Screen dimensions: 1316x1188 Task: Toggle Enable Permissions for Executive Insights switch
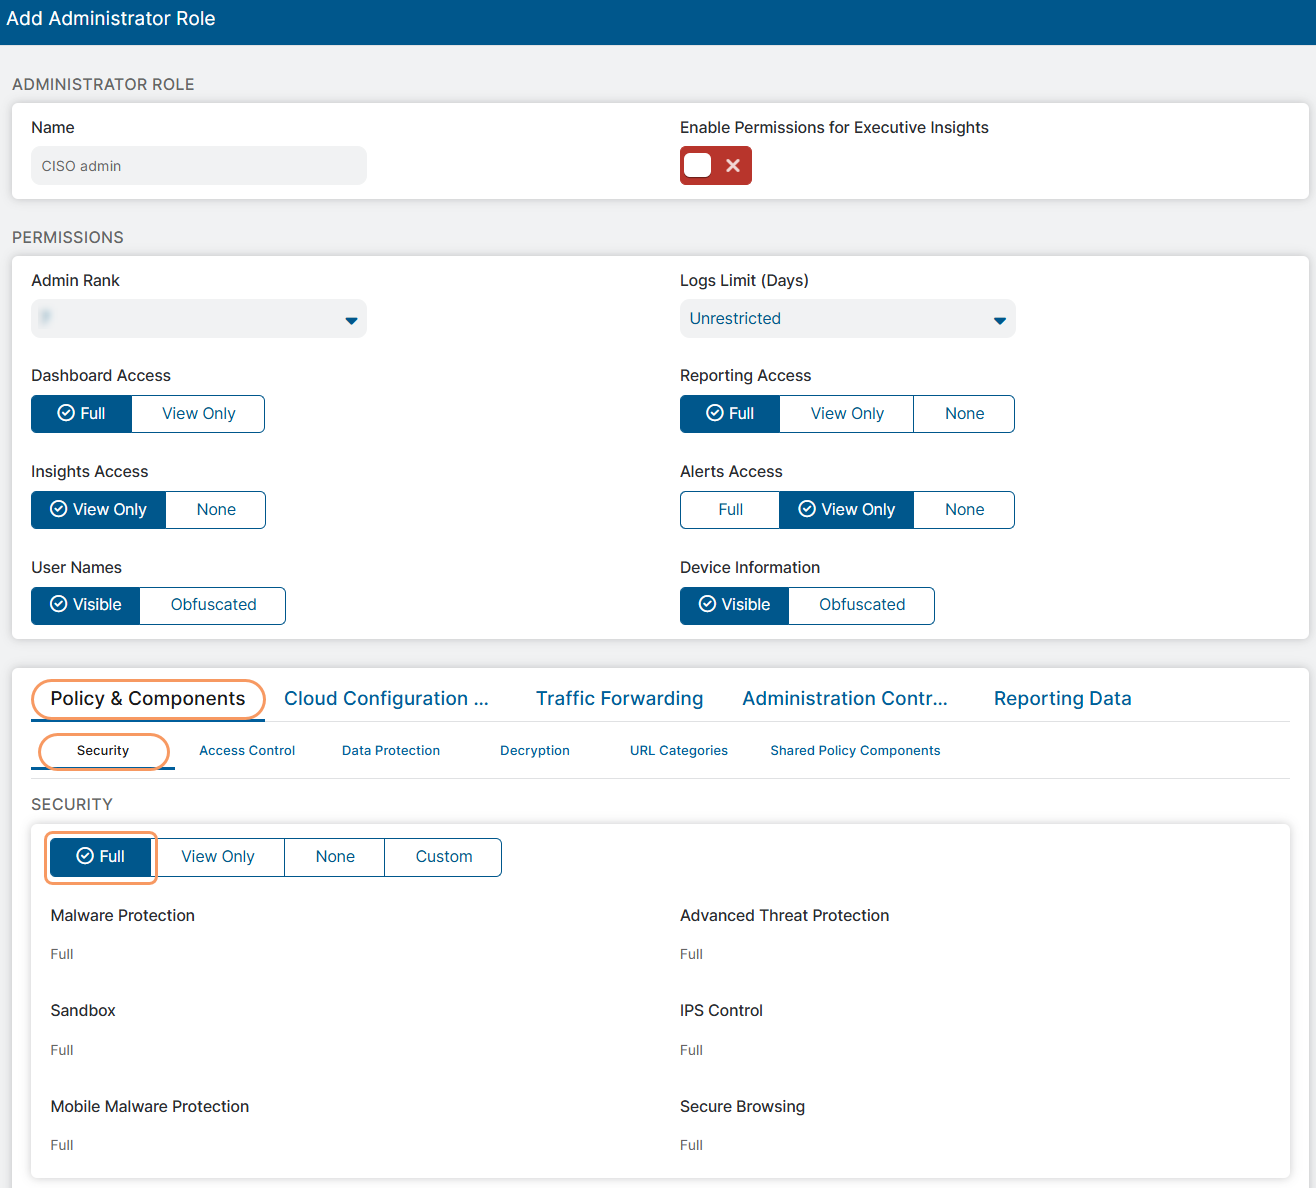click(x=715, y=166)
